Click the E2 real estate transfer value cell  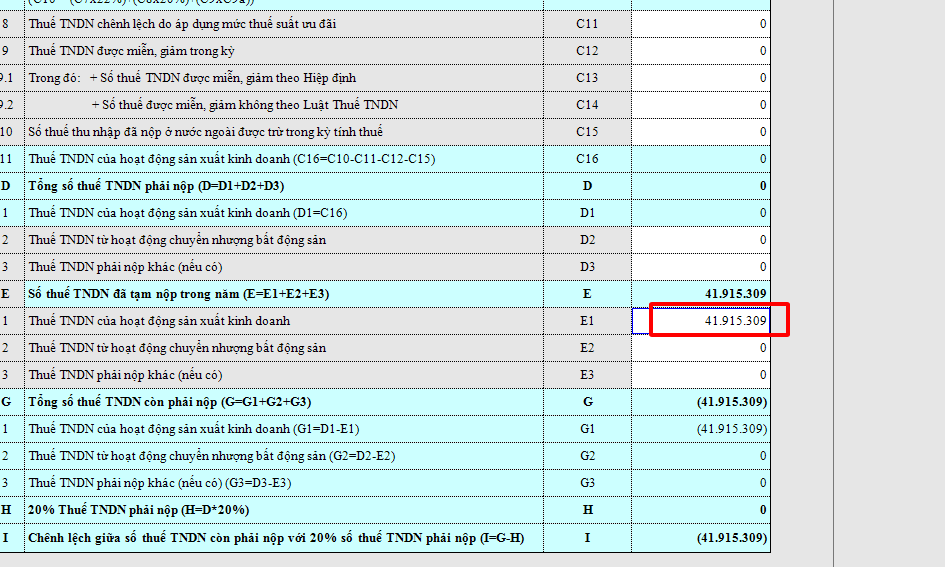[x=702, y=348]
